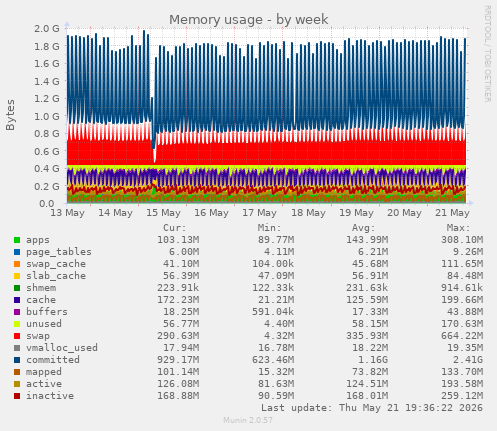Click the dark blue committed legend swatch
Image resolution: width=497 pixels, height=431 pixels.
pos(17,360)
